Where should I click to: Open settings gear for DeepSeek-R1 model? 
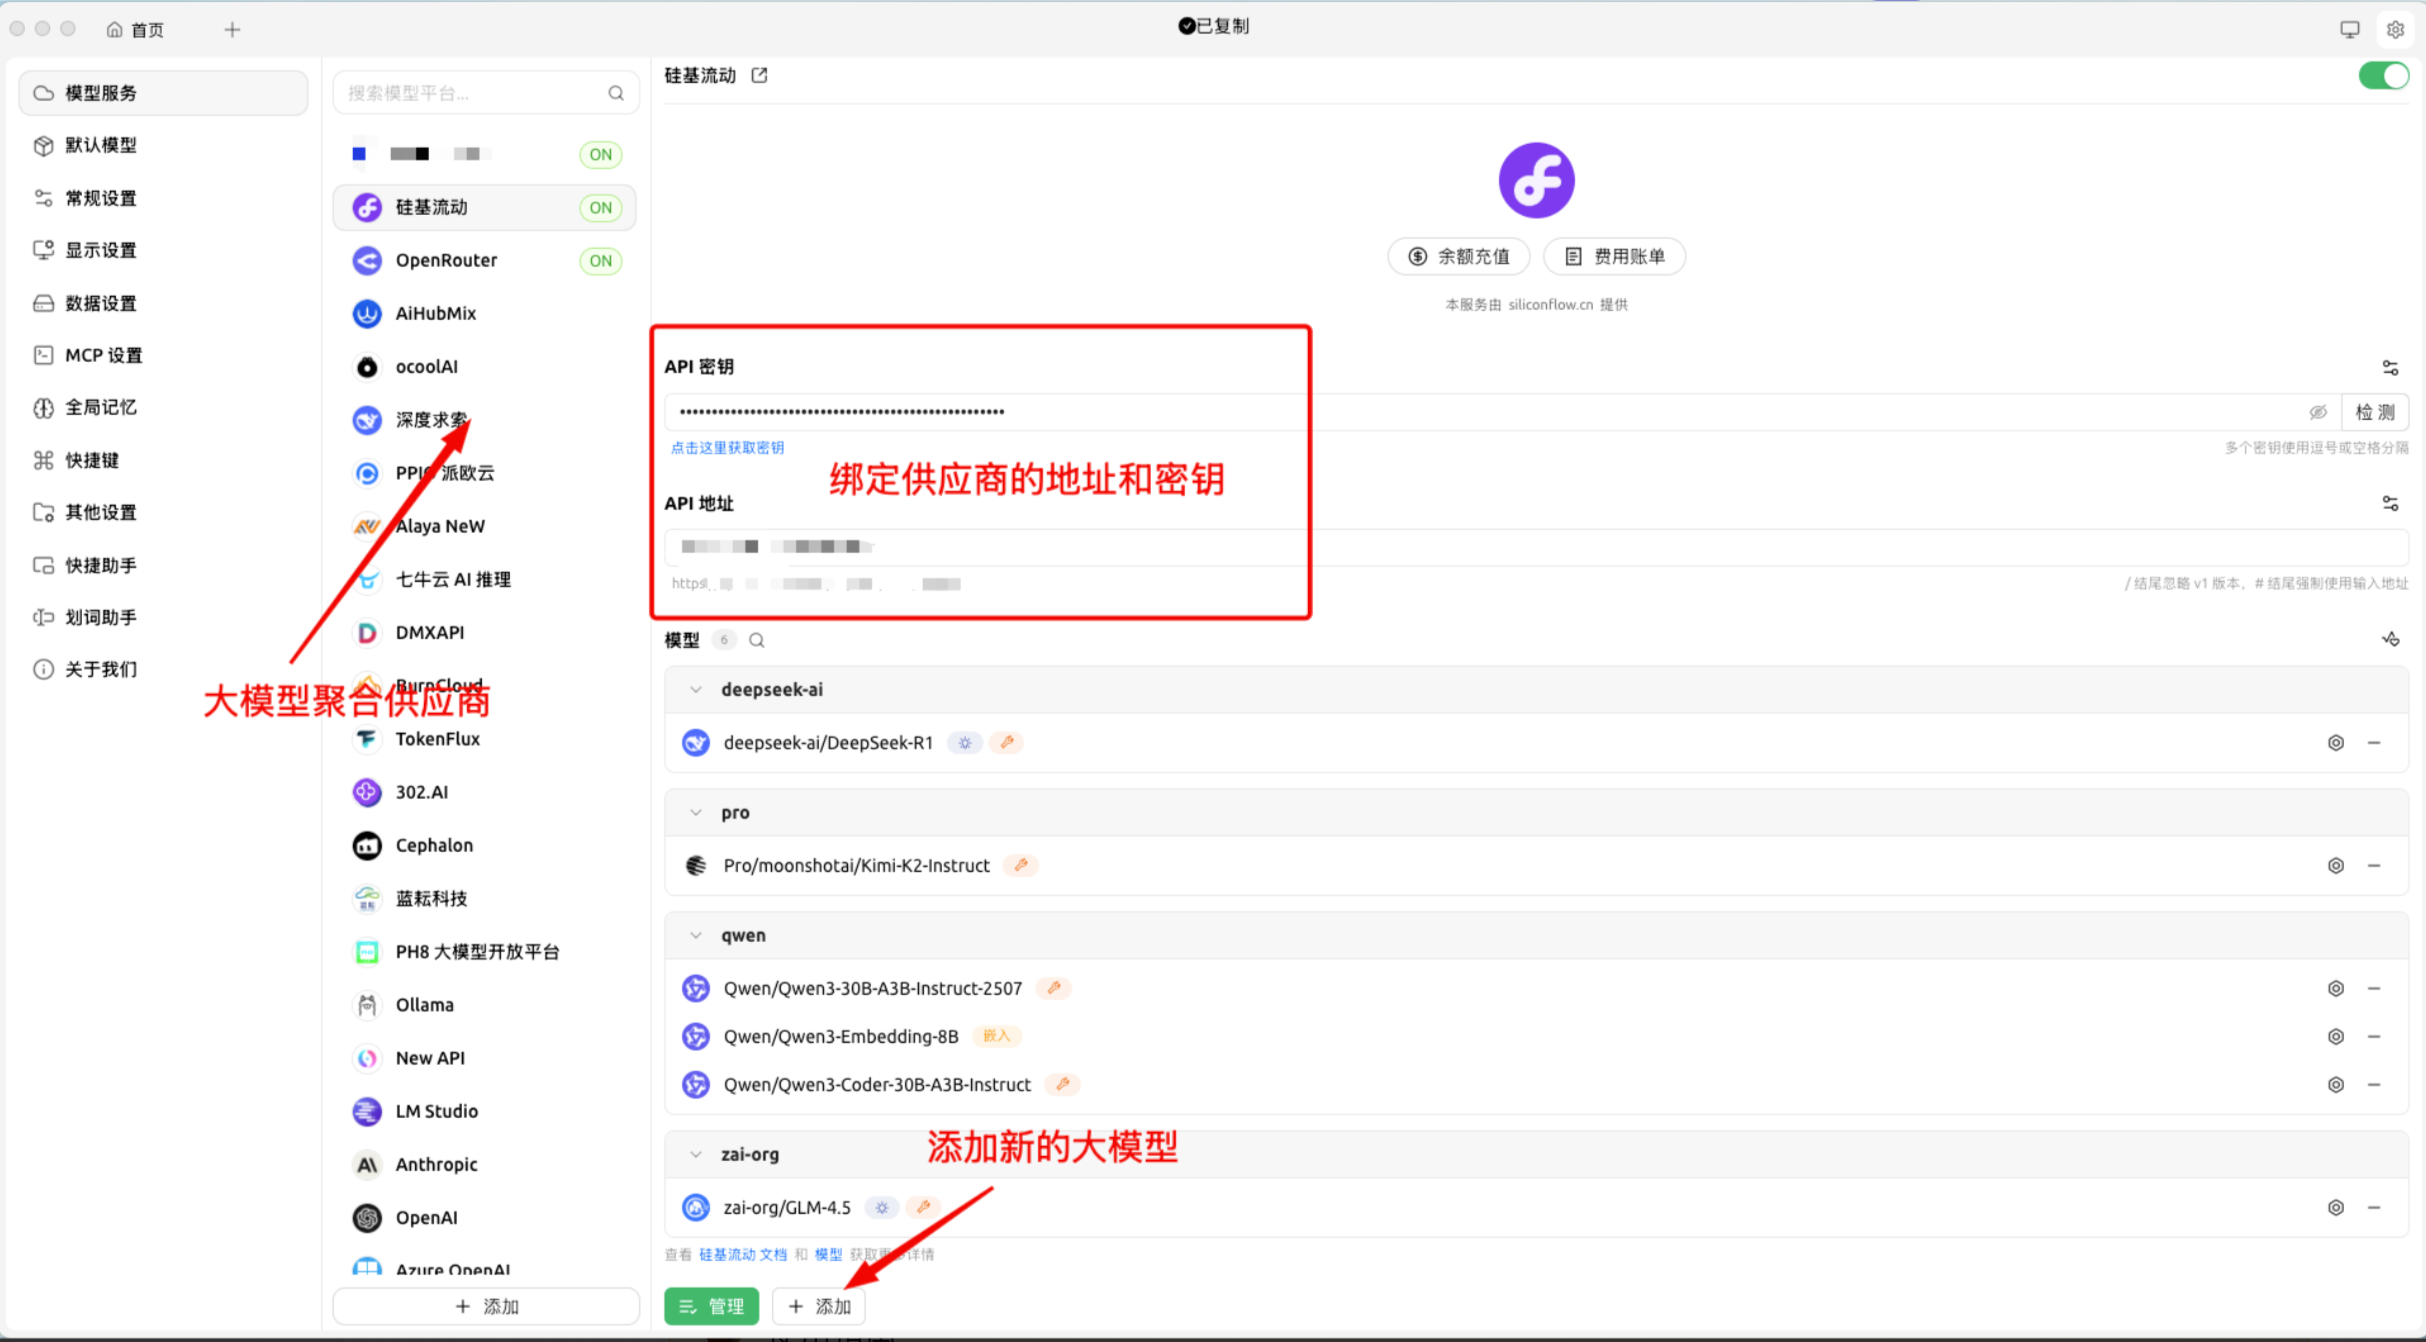click(x=2335, y=743)
